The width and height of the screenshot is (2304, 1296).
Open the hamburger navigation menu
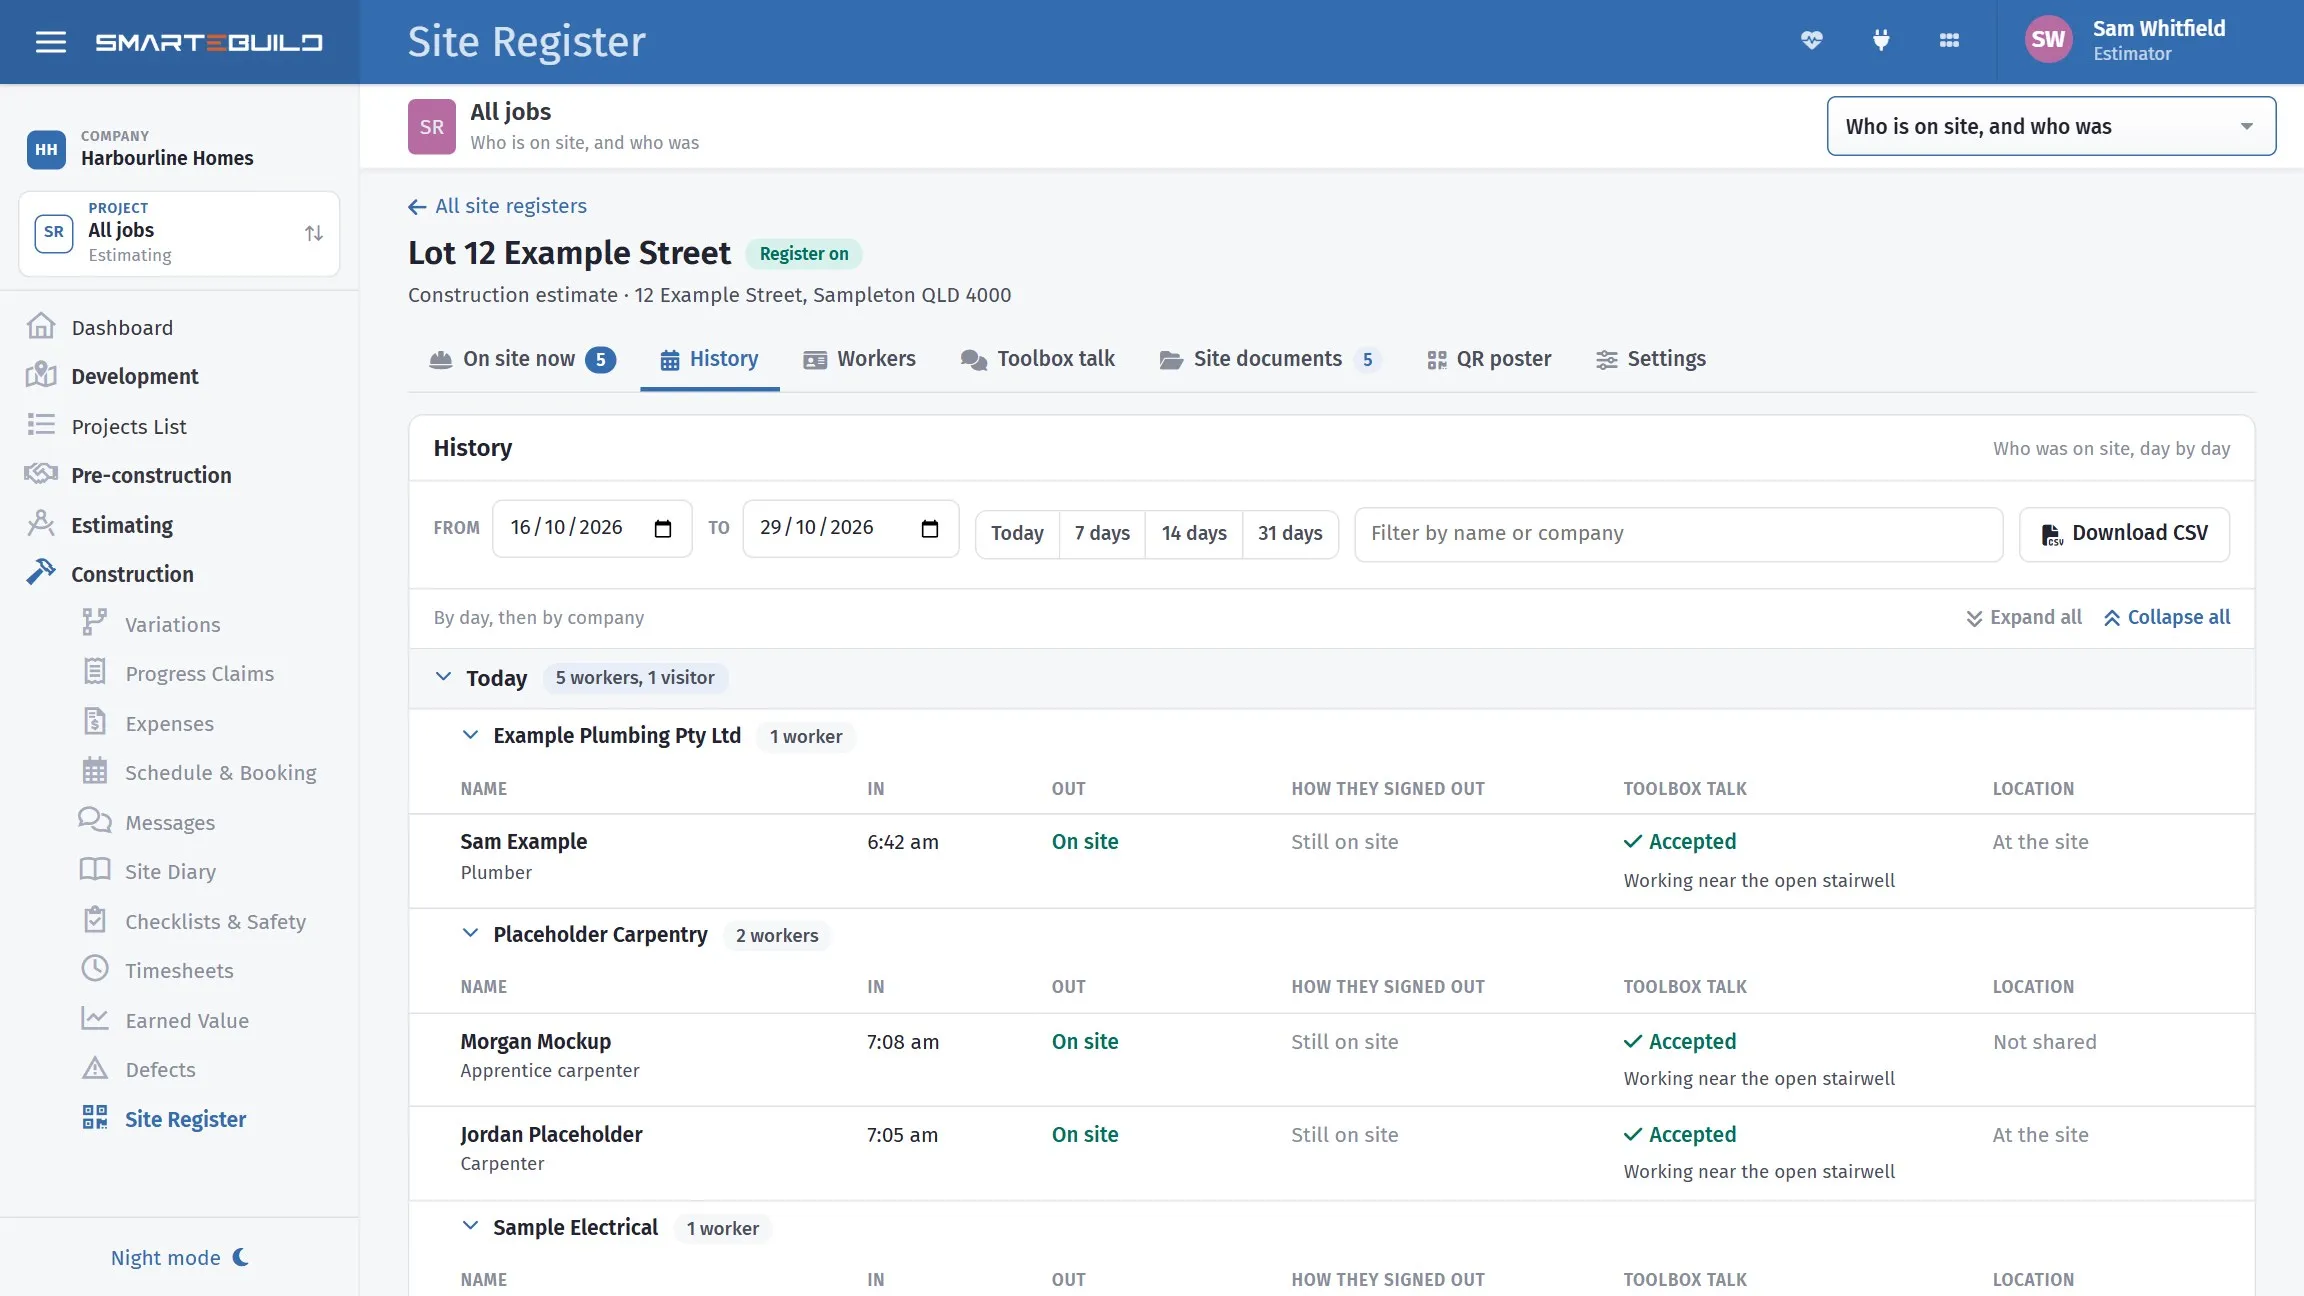tap(50, 42)
